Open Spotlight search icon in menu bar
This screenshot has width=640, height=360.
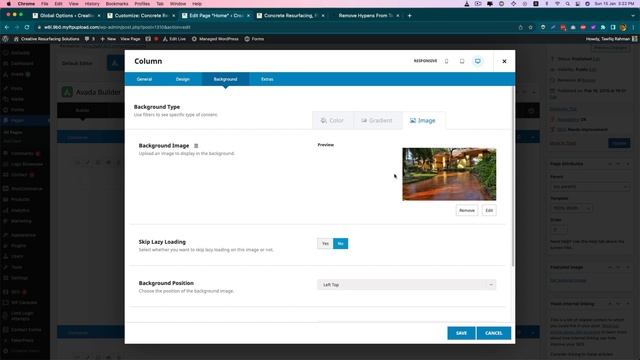click(567, 4)
